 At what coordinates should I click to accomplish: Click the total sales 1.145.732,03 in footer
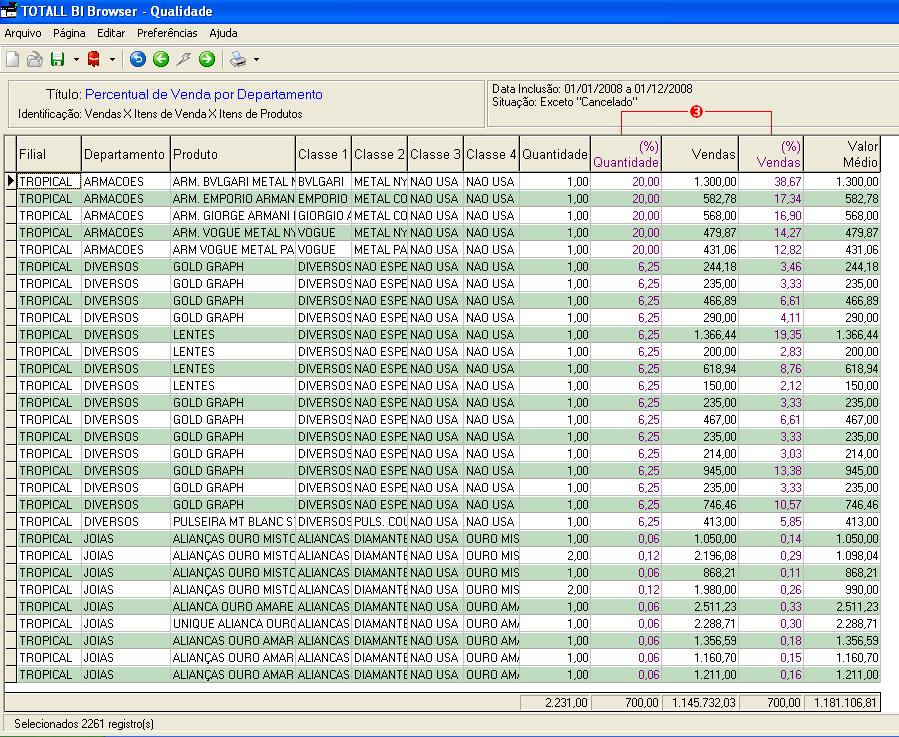pos(701,703)
